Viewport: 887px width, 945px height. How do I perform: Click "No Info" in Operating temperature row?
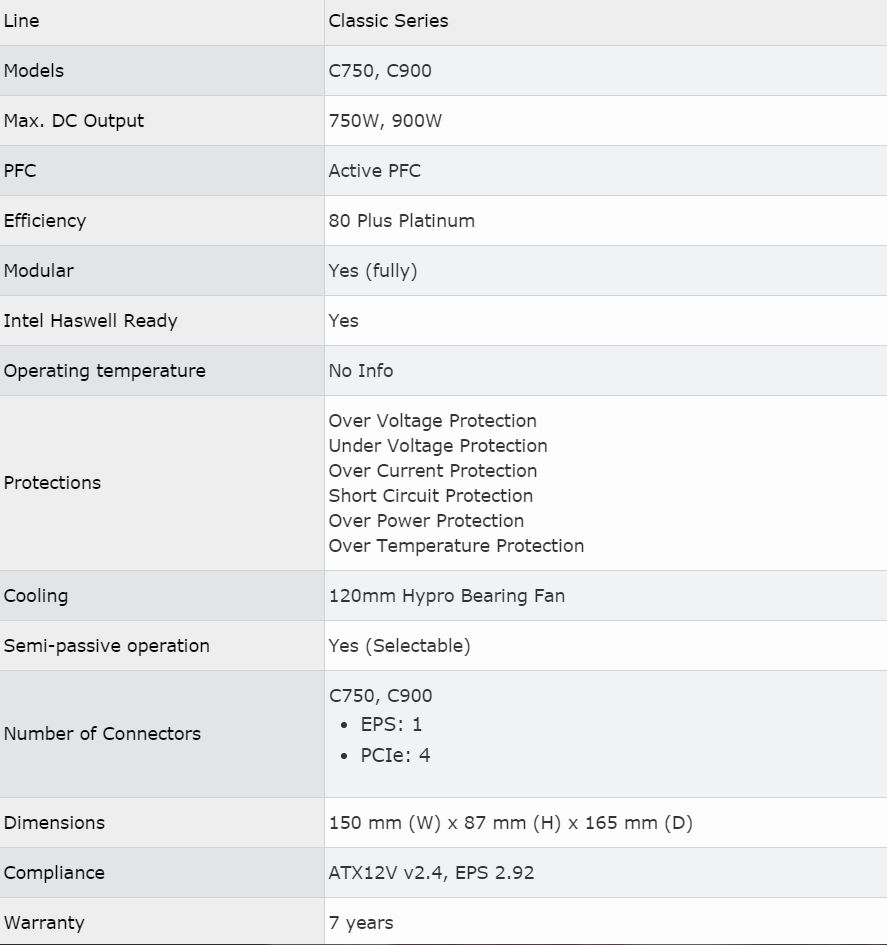(361, 371)
